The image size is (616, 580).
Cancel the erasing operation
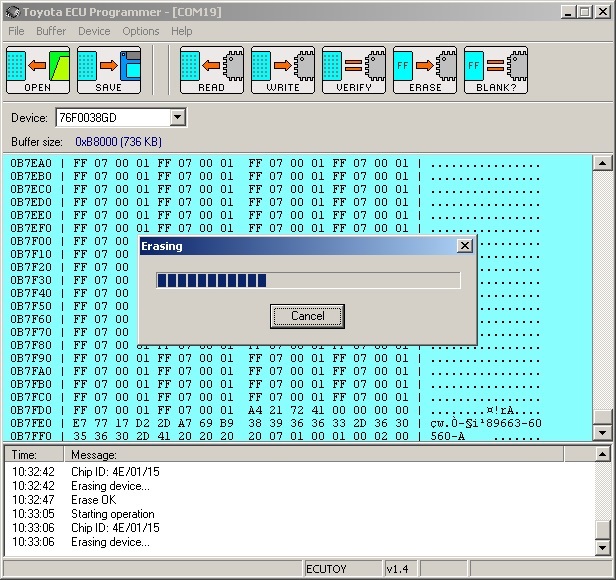tap(307, 316)
